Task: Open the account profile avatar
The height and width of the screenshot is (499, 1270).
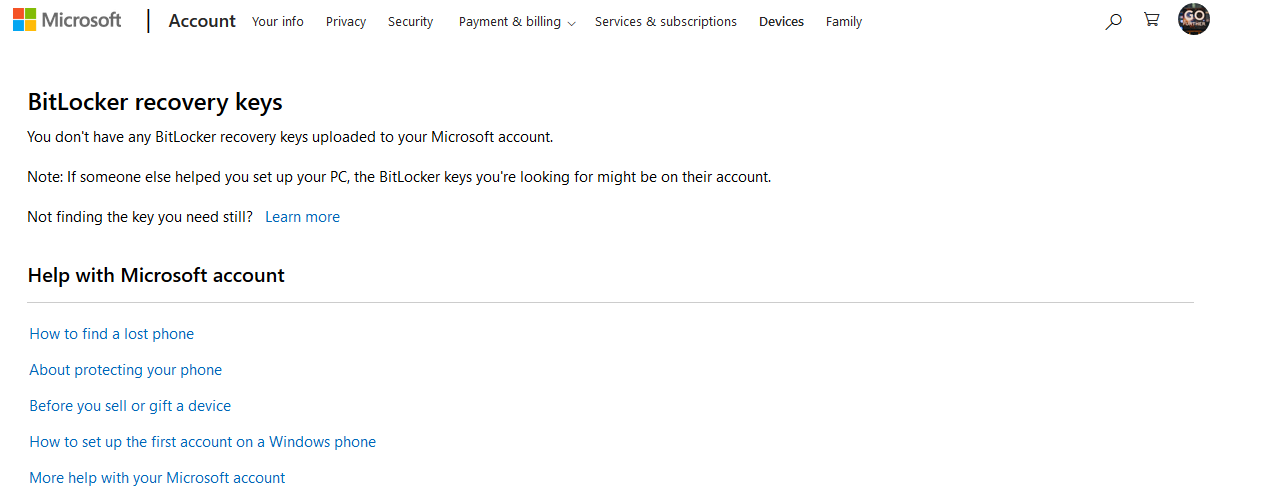Action: coord(1194,19)
